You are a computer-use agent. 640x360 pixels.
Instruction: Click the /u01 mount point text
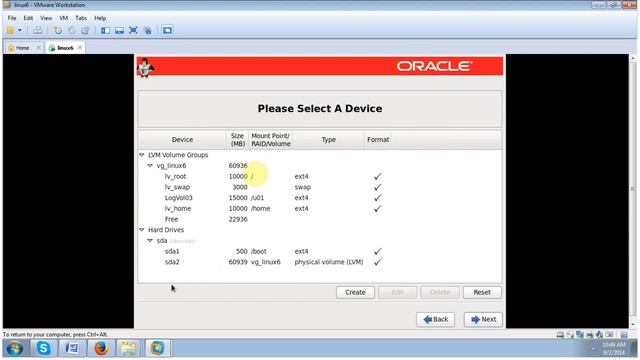pos(258,198)
